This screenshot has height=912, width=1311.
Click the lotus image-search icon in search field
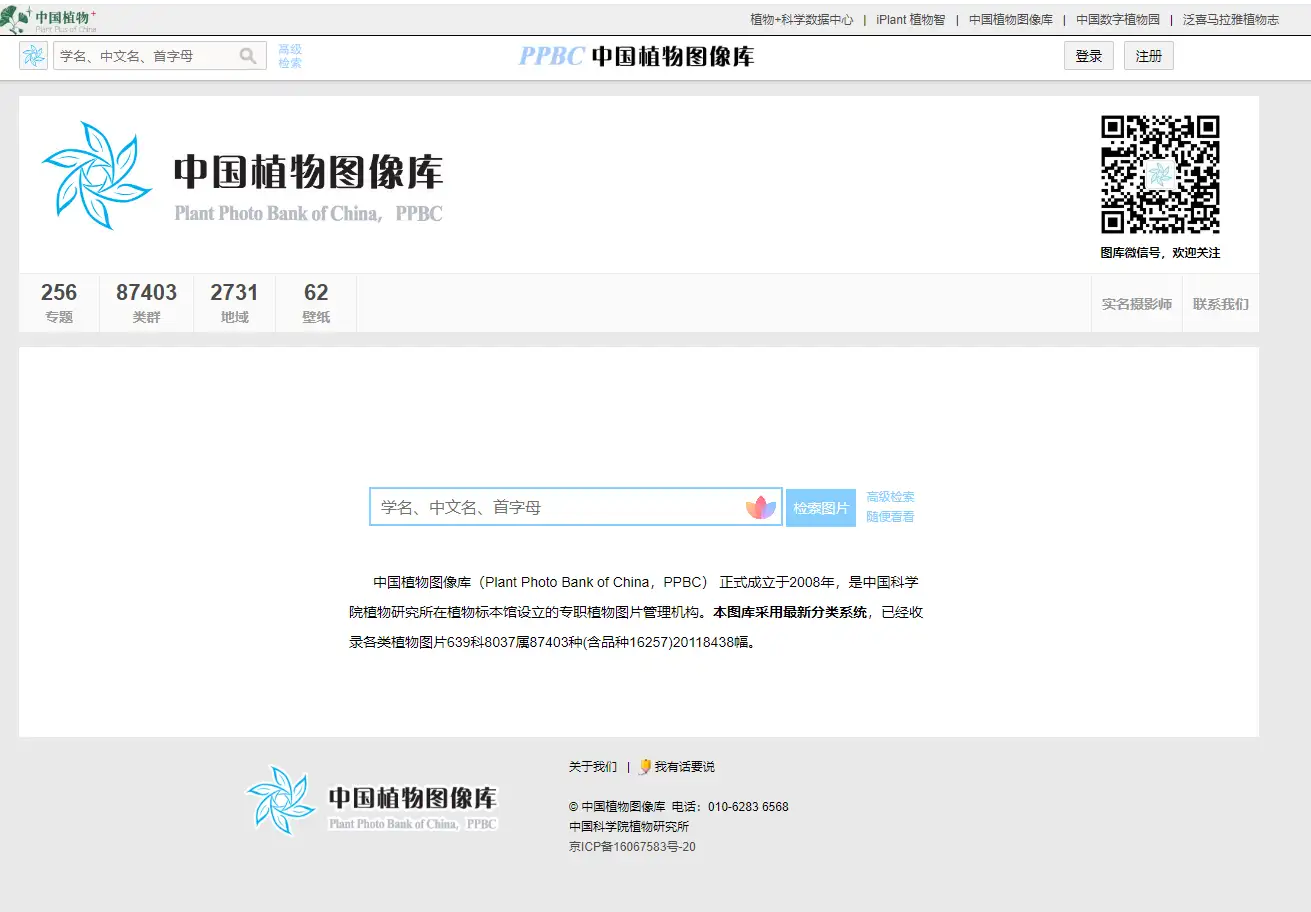pos(761,507)
